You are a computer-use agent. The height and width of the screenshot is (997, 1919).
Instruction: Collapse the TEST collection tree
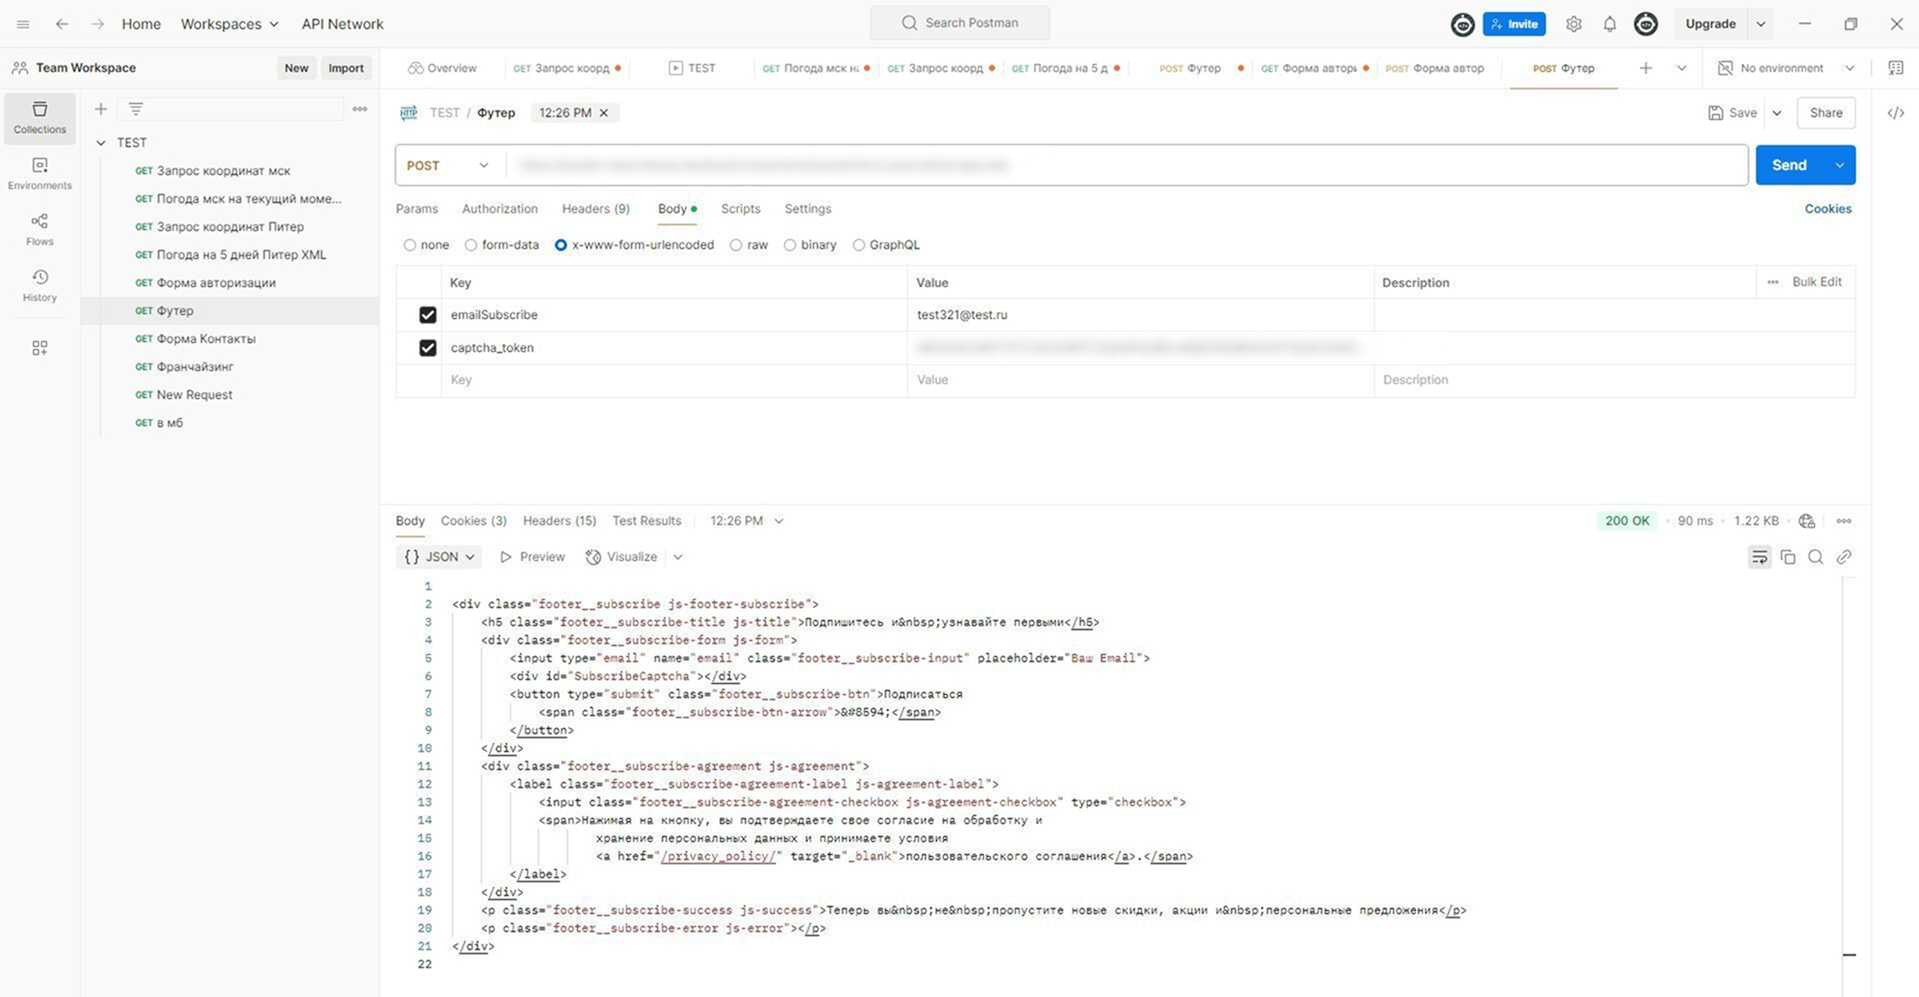[x=101, y=143]
